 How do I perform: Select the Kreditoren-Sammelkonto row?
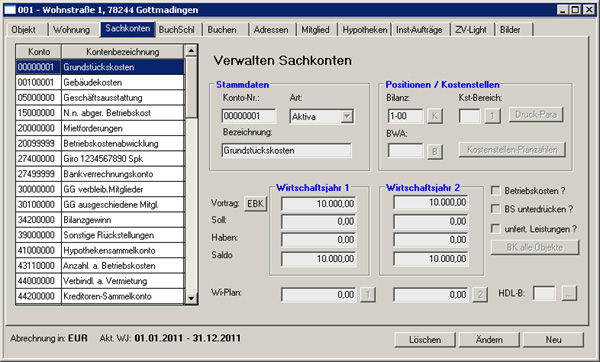(x=100, y=297)
